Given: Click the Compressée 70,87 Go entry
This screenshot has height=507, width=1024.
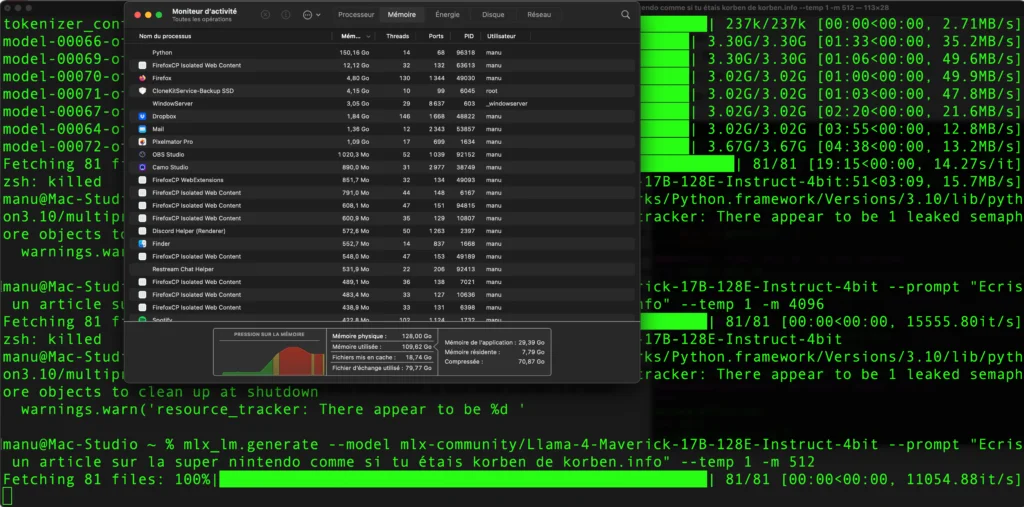Looking at the screenshot, I should [x=494, y=362].
